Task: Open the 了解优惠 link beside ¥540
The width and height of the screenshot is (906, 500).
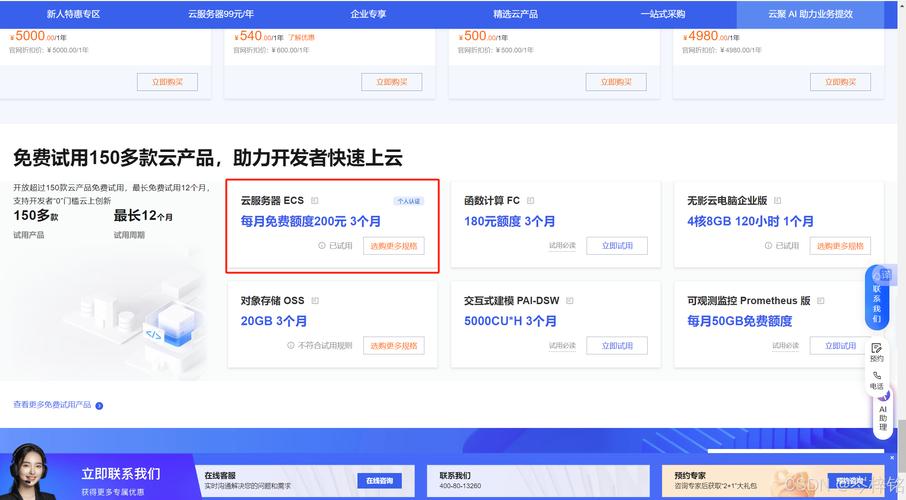Action: coord(302,38)
